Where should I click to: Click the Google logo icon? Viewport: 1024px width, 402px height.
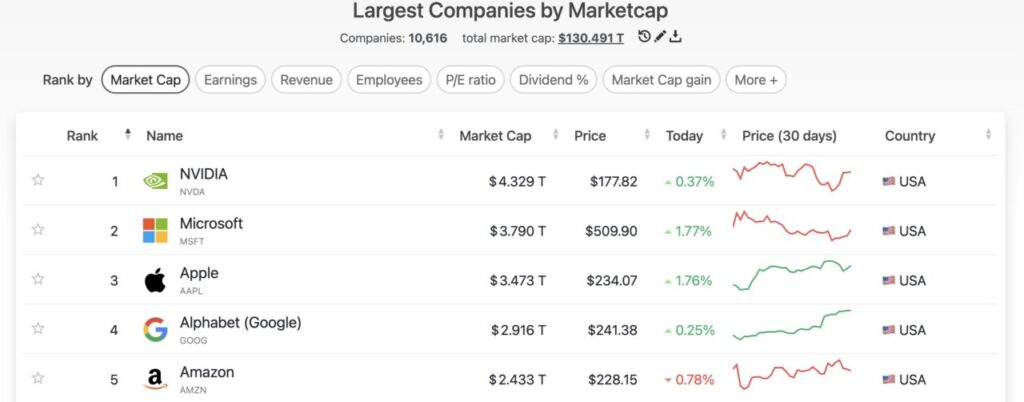coord(155,330)
